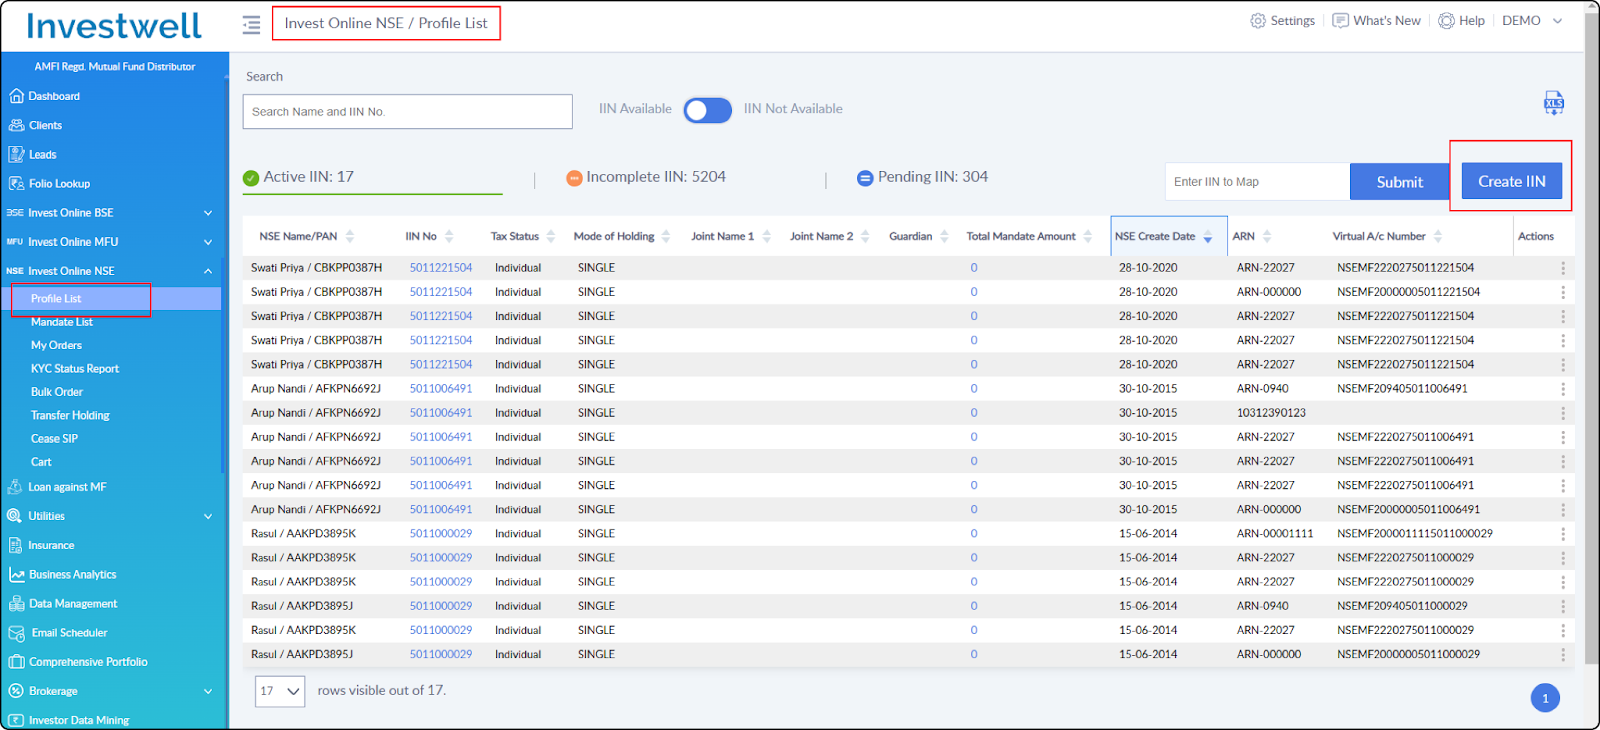Open Transfer Holding submenu item

70,415
